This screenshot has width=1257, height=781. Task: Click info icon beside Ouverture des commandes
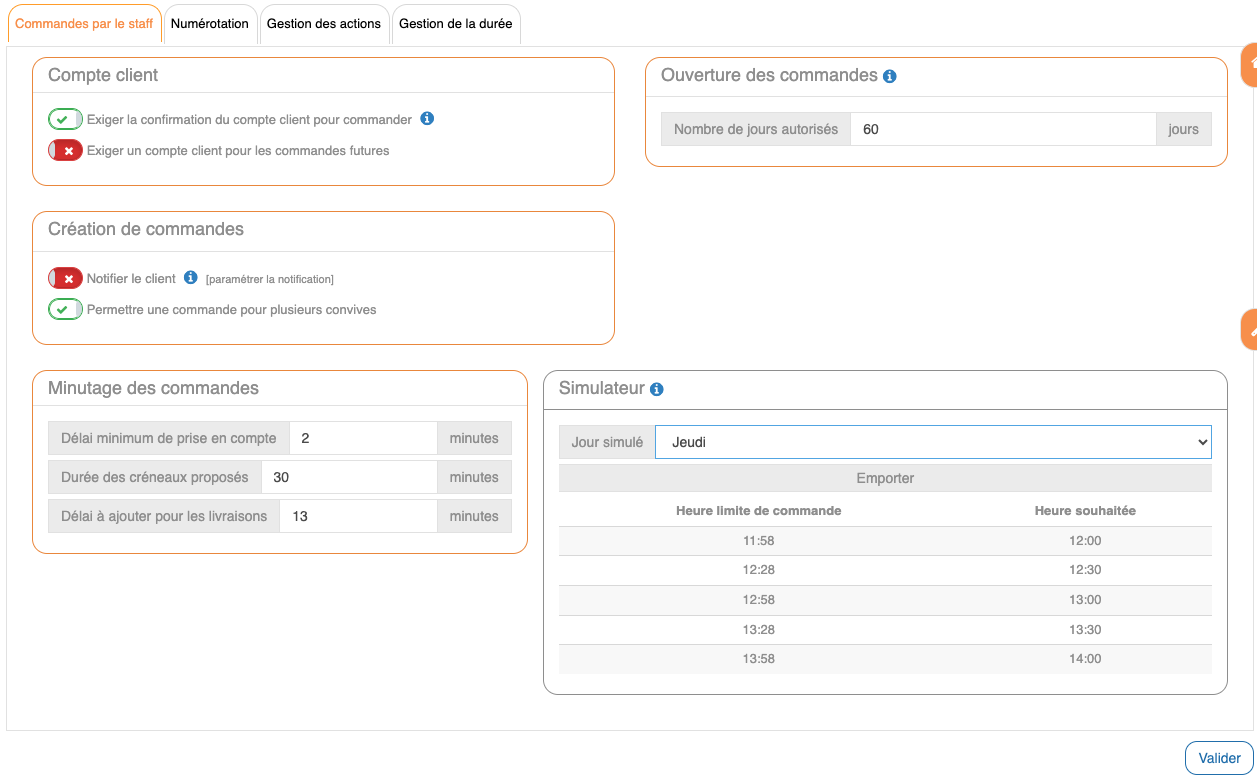(890, 76)
